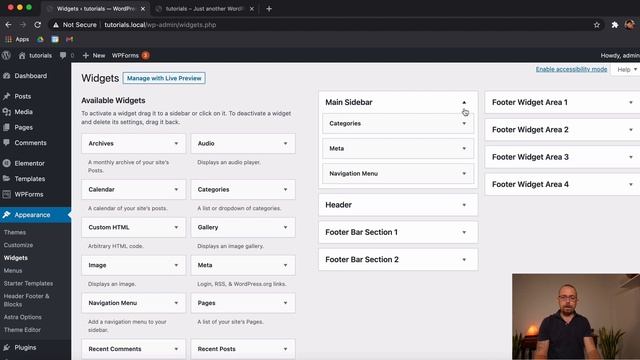Click the WordPress logo in admin bar
Screen dimensions: 640x360
click(6, 56)
